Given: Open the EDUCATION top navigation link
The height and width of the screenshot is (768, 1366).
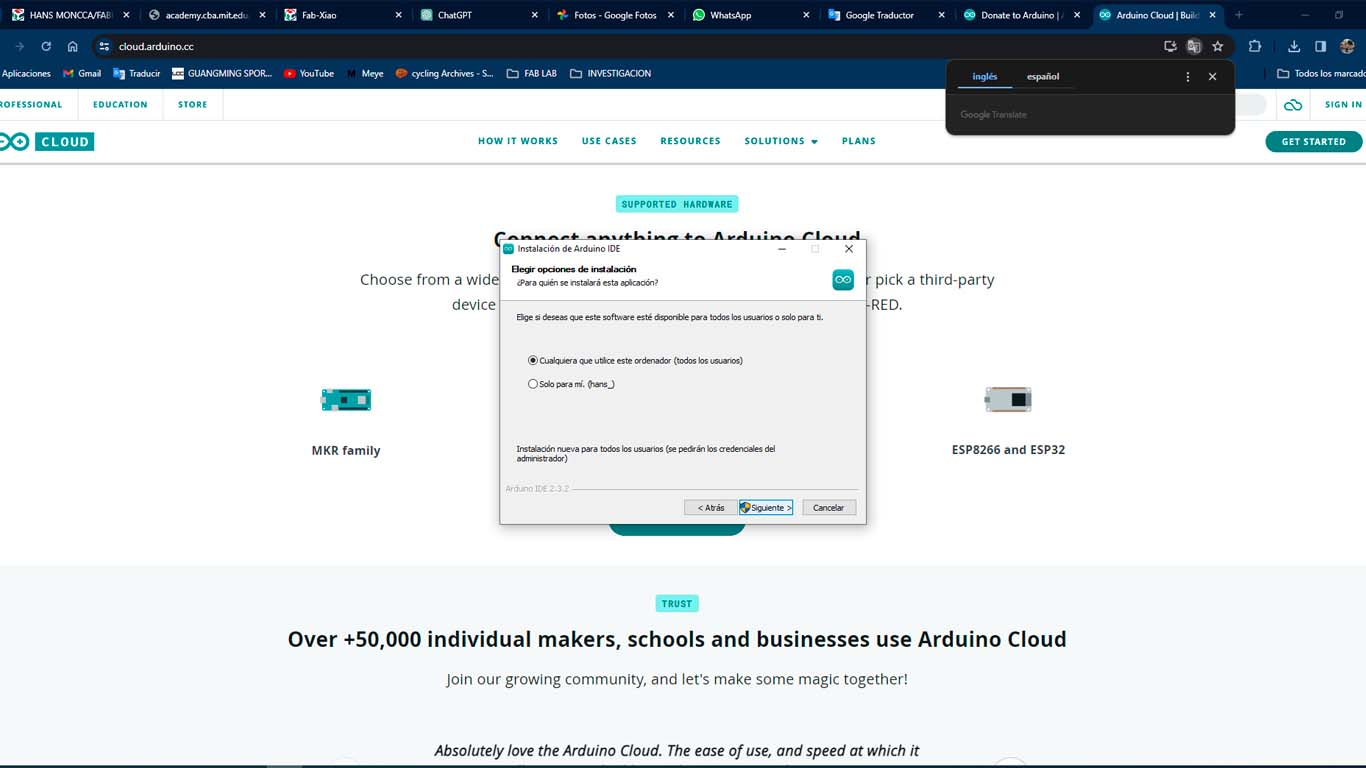Looking at the screenshot, I should [120, 105].
